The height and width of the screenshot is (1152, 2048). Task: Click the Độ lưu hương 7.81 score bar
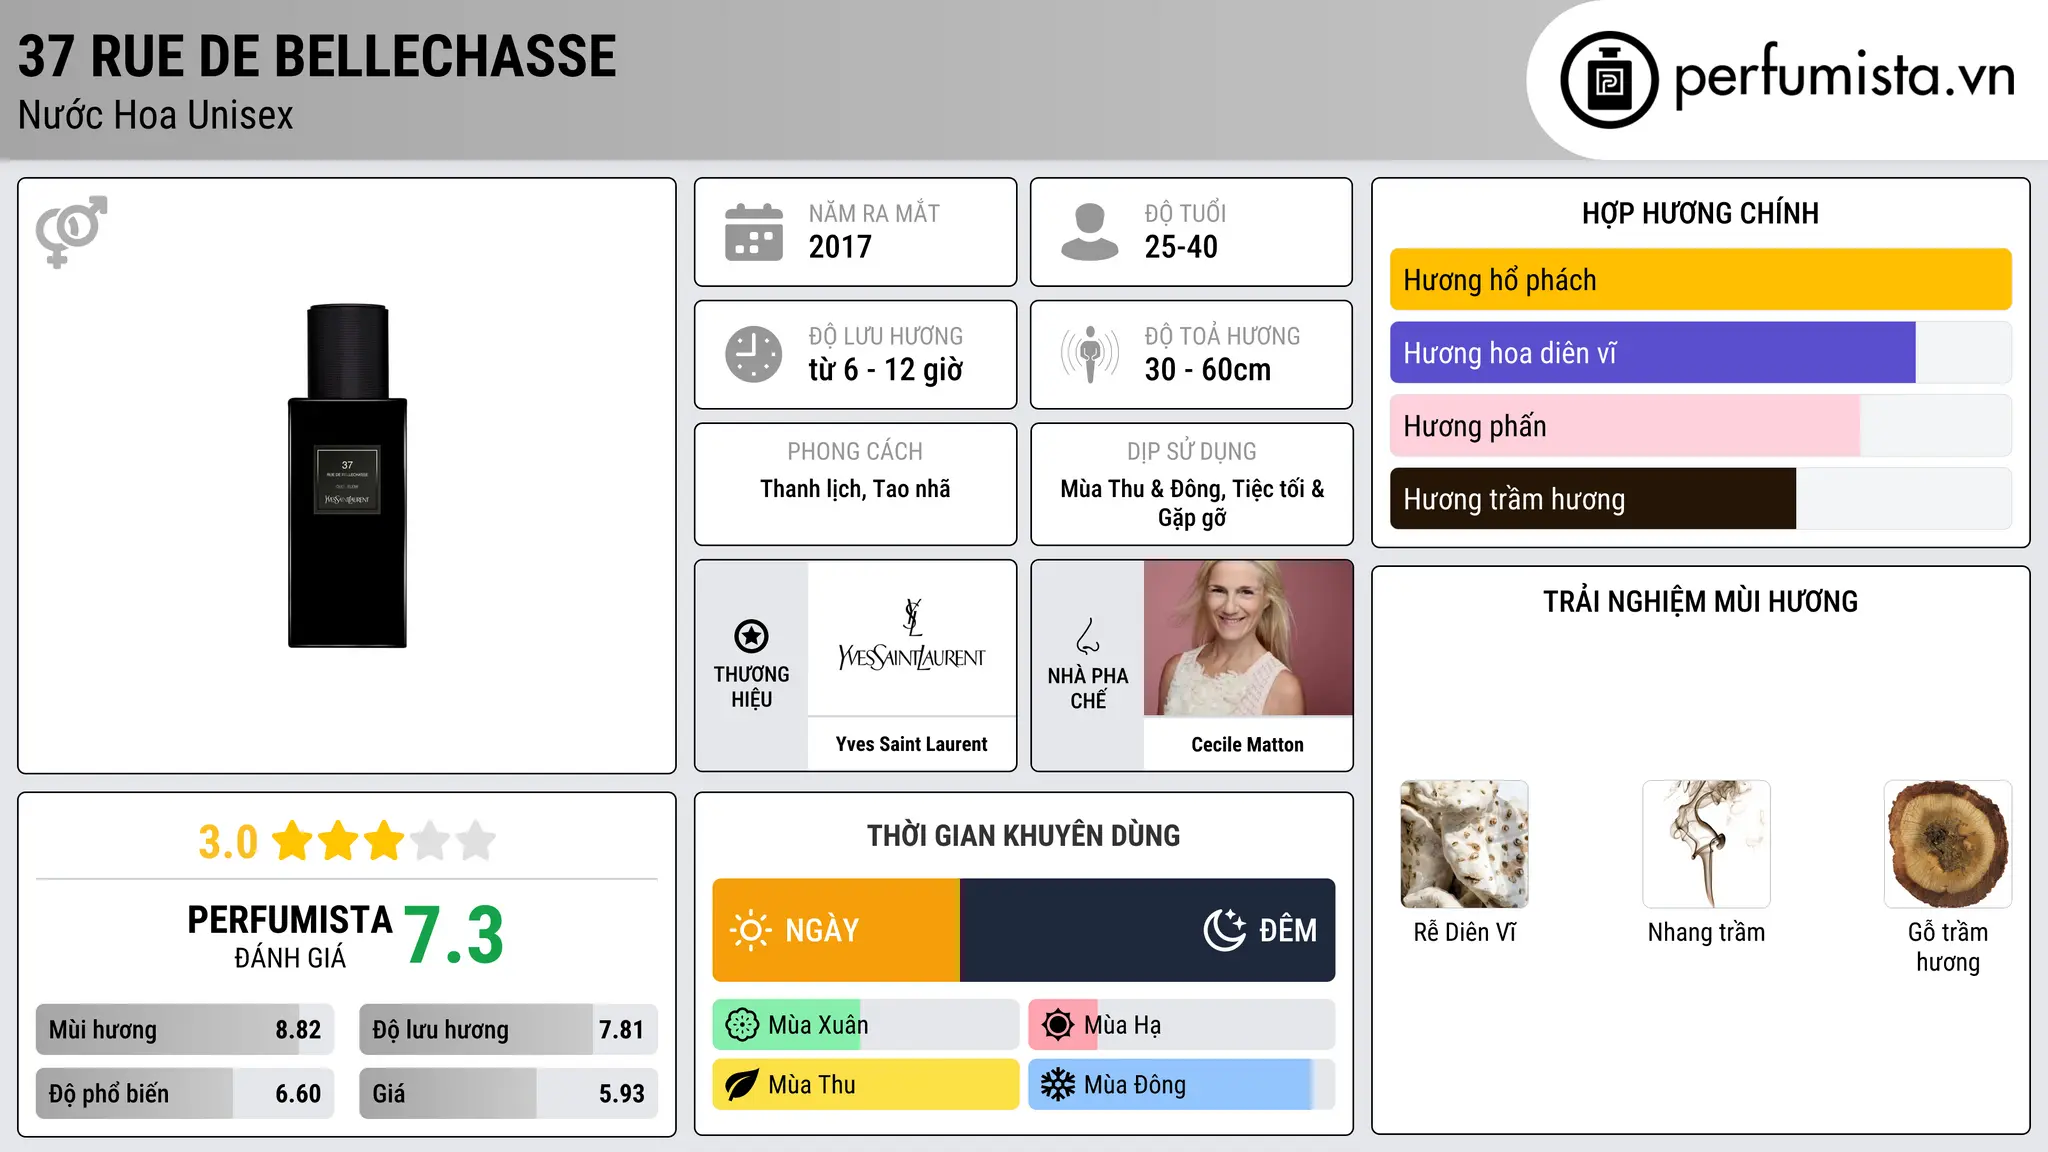(x=508, y=1030)
